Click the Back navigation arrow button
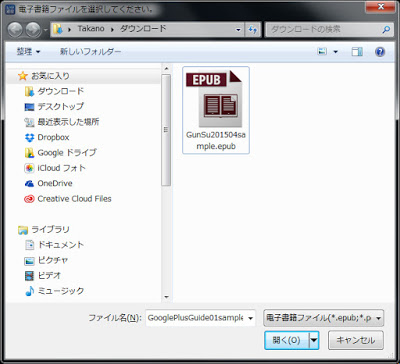 click(15, 29)
